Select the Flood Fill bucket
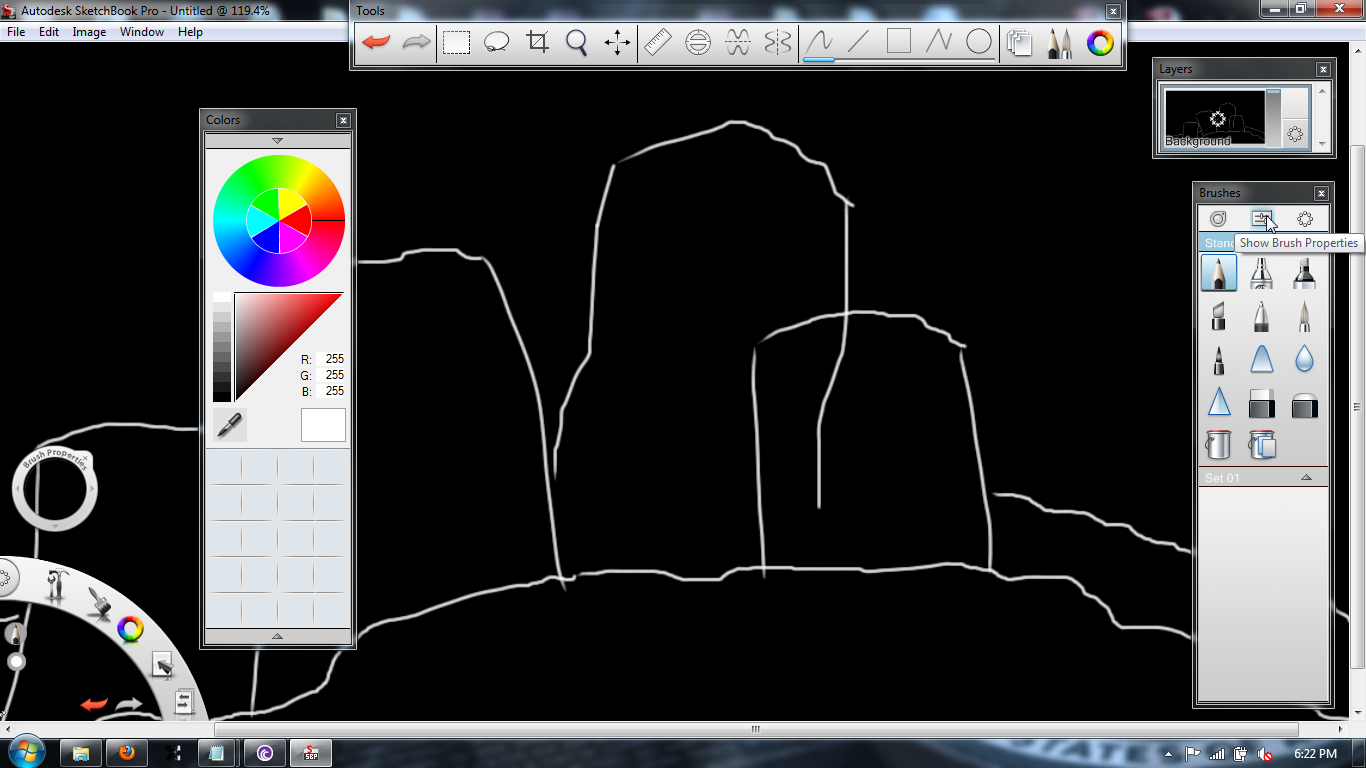1366x768 pixels. point(1219,444)
